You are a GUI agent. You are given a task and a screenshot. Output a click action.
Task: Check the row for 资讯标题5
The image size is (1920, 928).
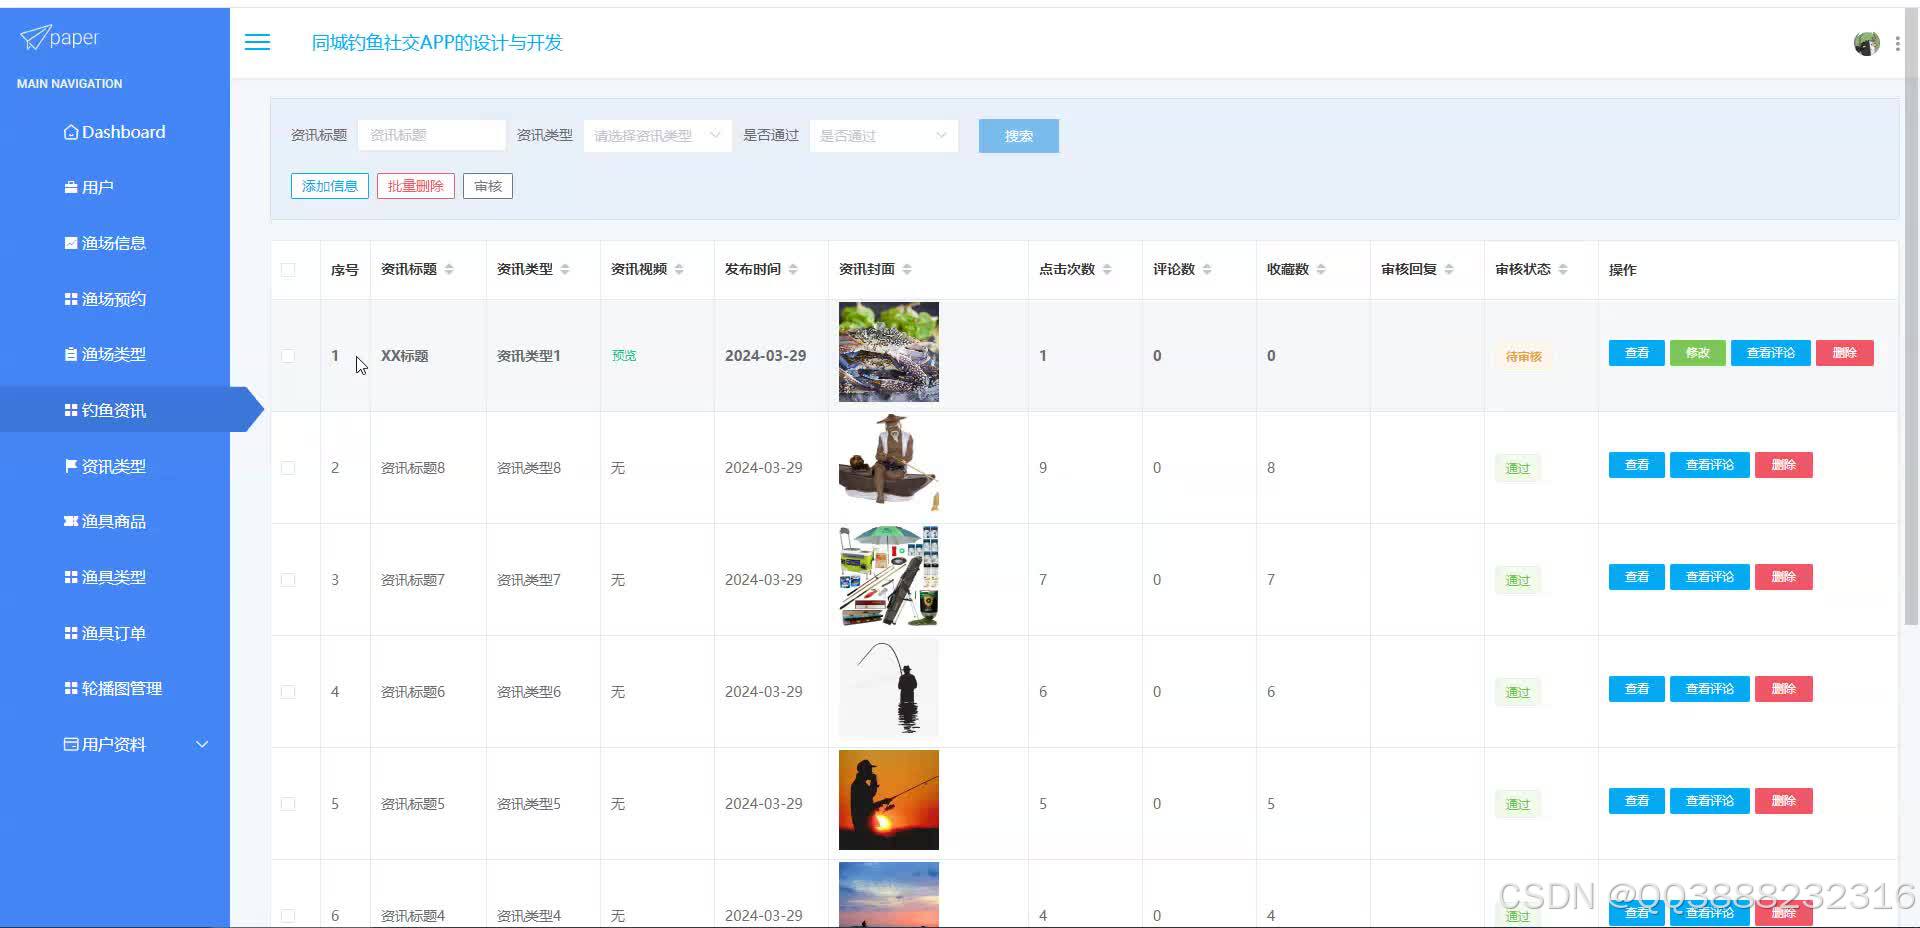tap(288, 804)
